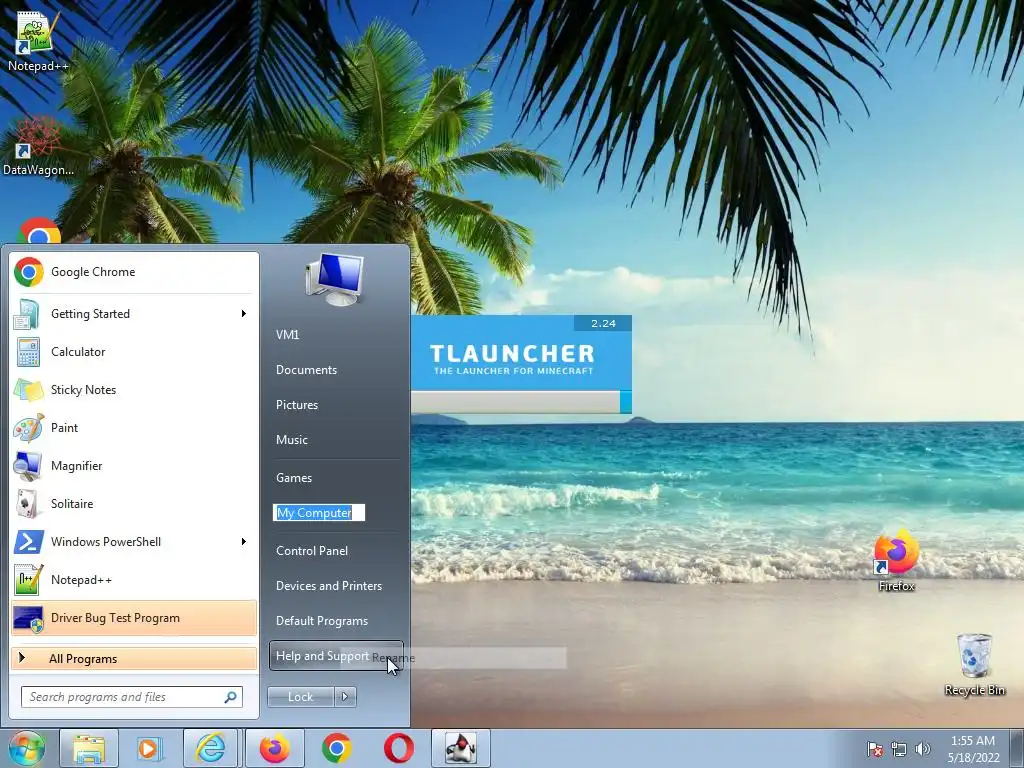1024x768 pixels.
Task: Click the Windows Start orb
Action: pyautogui.click(x=26, y=748)
